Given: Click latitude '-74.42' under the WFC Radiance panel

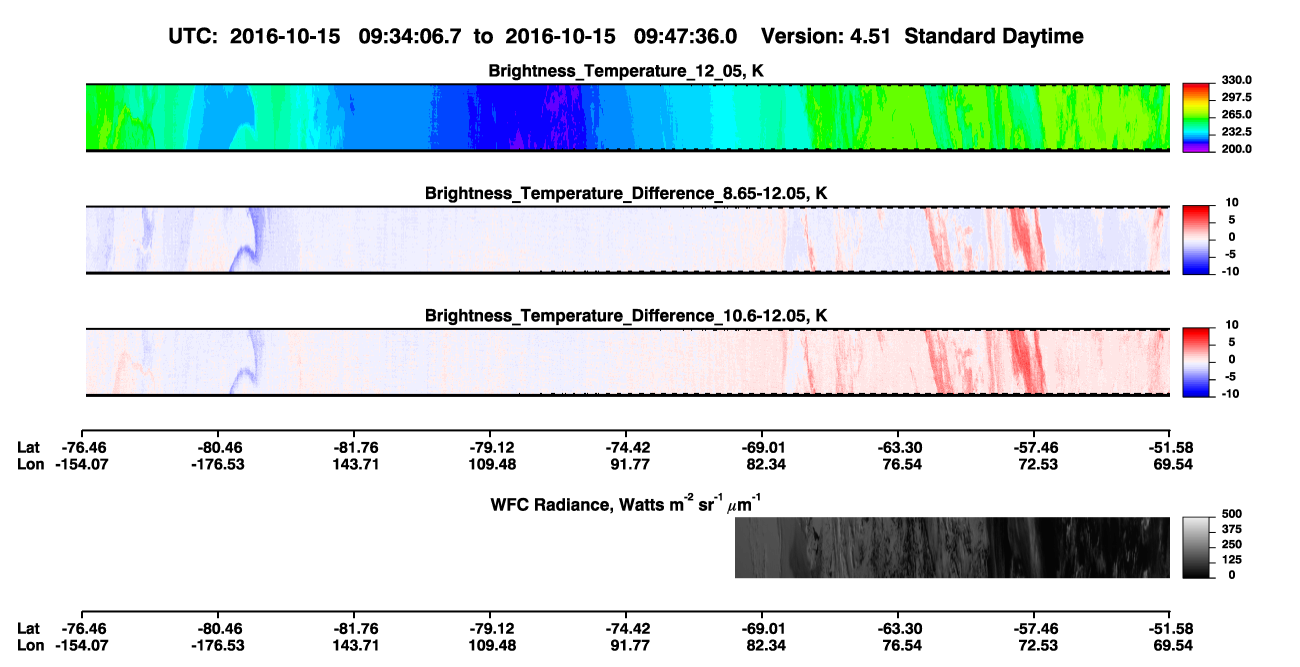Looking at the screenshot, I should (x=626, y=629).
